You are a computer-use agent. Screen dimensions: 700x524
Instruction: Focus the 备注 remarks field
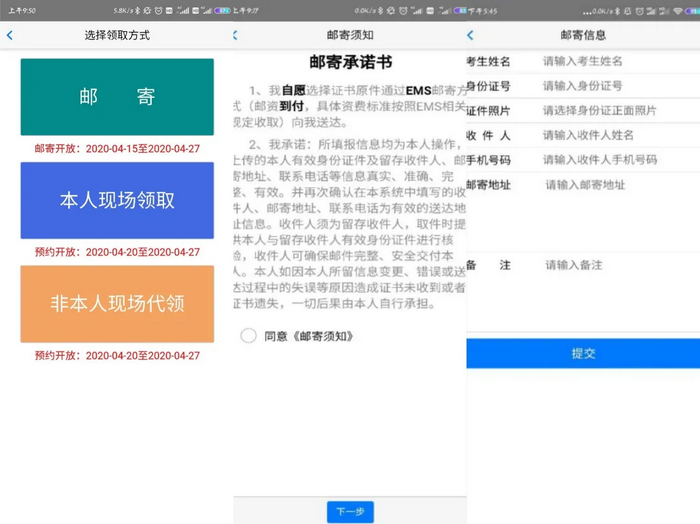tap(610, 266)
